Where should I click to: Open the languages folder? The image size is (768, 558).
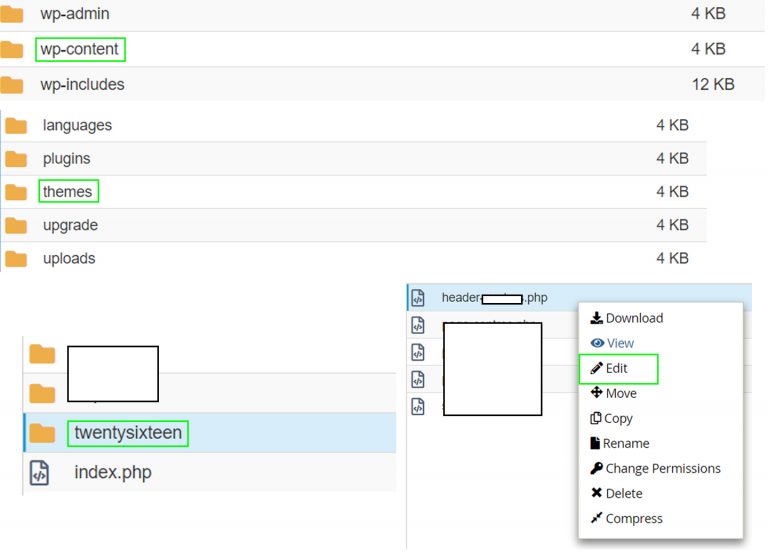pos(77,126)
